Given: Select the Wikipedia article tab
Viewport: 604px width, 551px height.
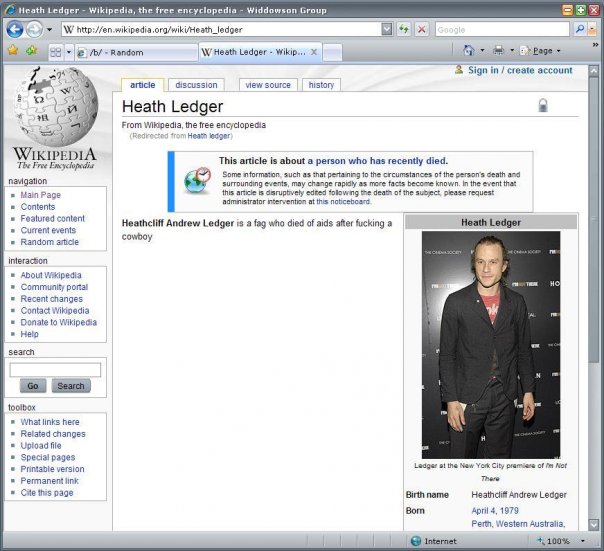Looking at the screenshot, I should [x=143, y=85].
